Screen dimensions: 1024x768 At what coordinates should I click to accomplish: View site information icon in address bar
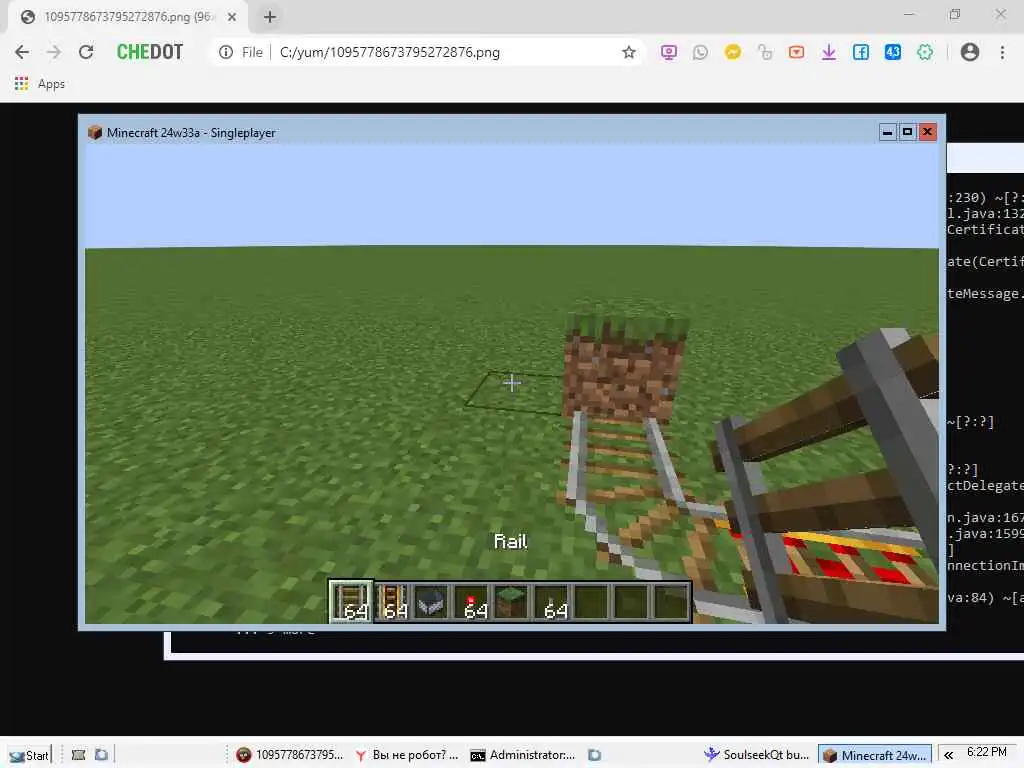(x=226, y=52)
